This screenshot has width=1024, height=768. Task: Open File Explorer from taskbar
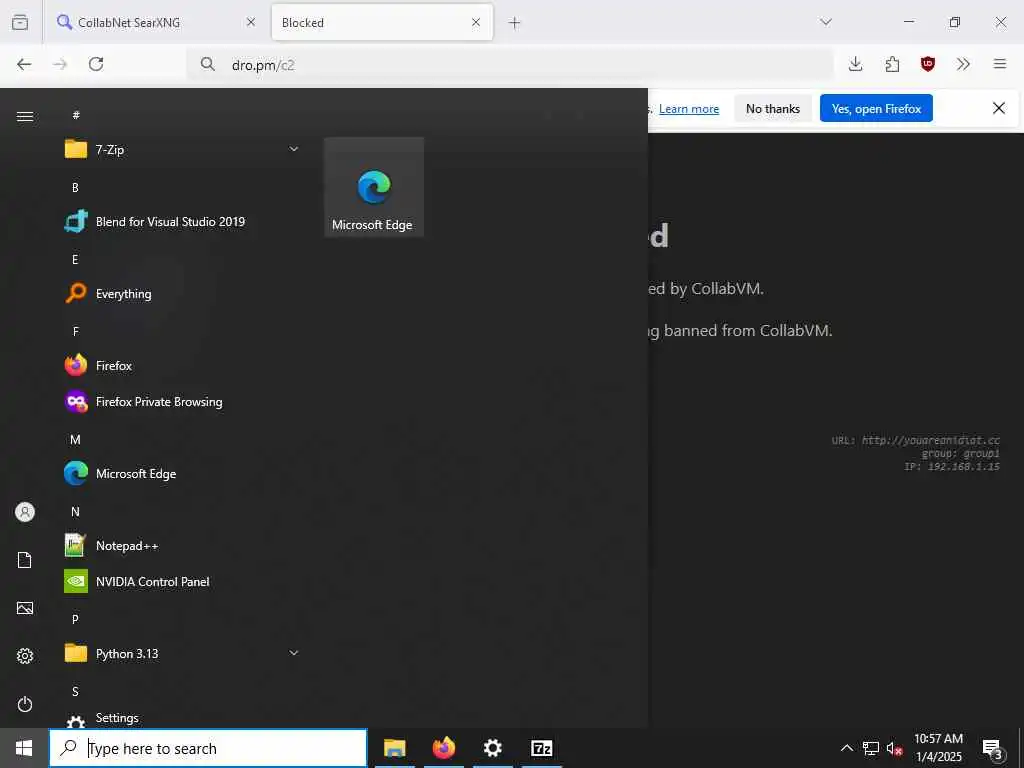(394, 748)
